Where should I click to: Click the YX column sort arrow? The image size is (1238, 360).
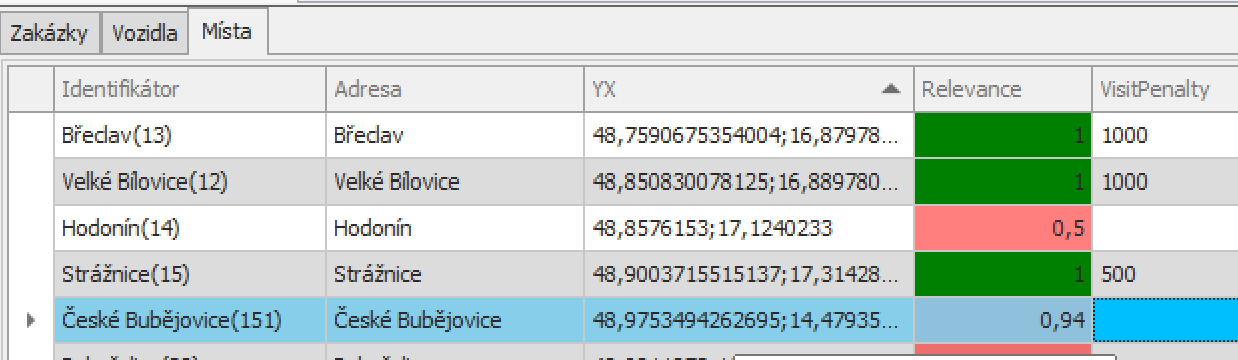(891, 89)
